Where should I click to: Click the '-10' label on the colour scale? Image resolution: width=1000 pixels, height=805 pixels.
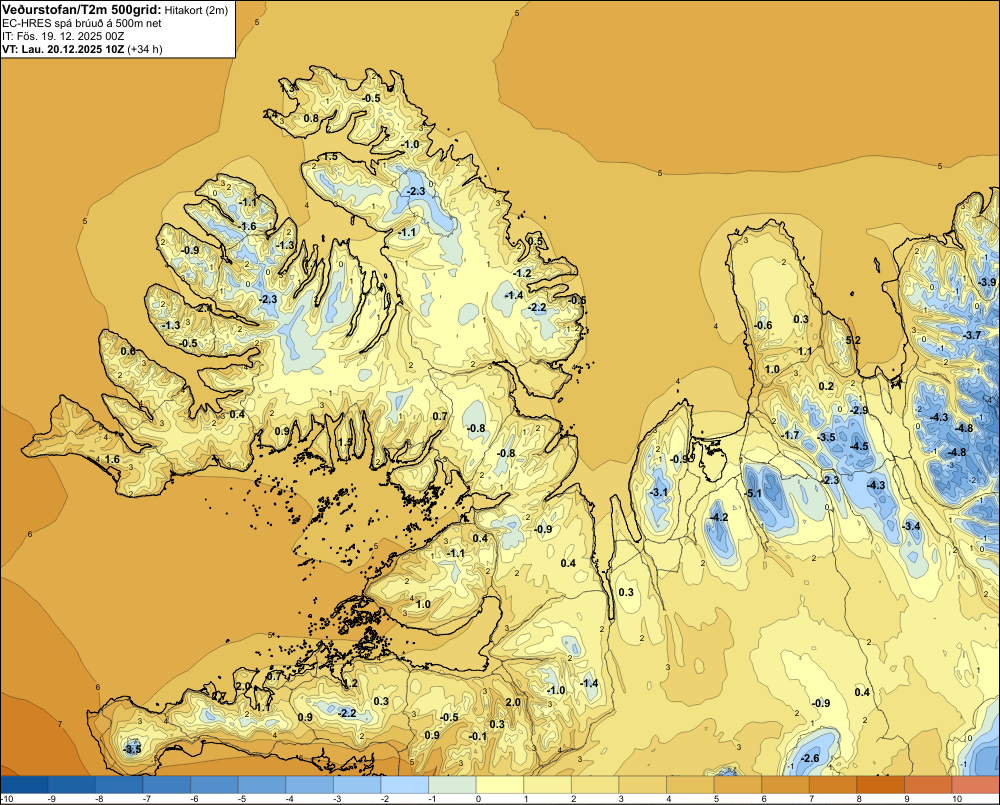tap(6, 799)
